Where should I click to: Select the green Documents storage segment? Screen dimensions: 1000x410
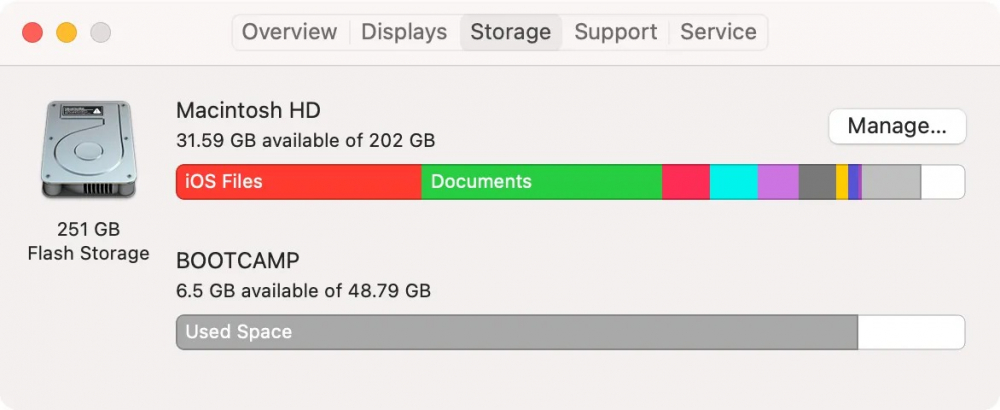(x=541, y=182)
